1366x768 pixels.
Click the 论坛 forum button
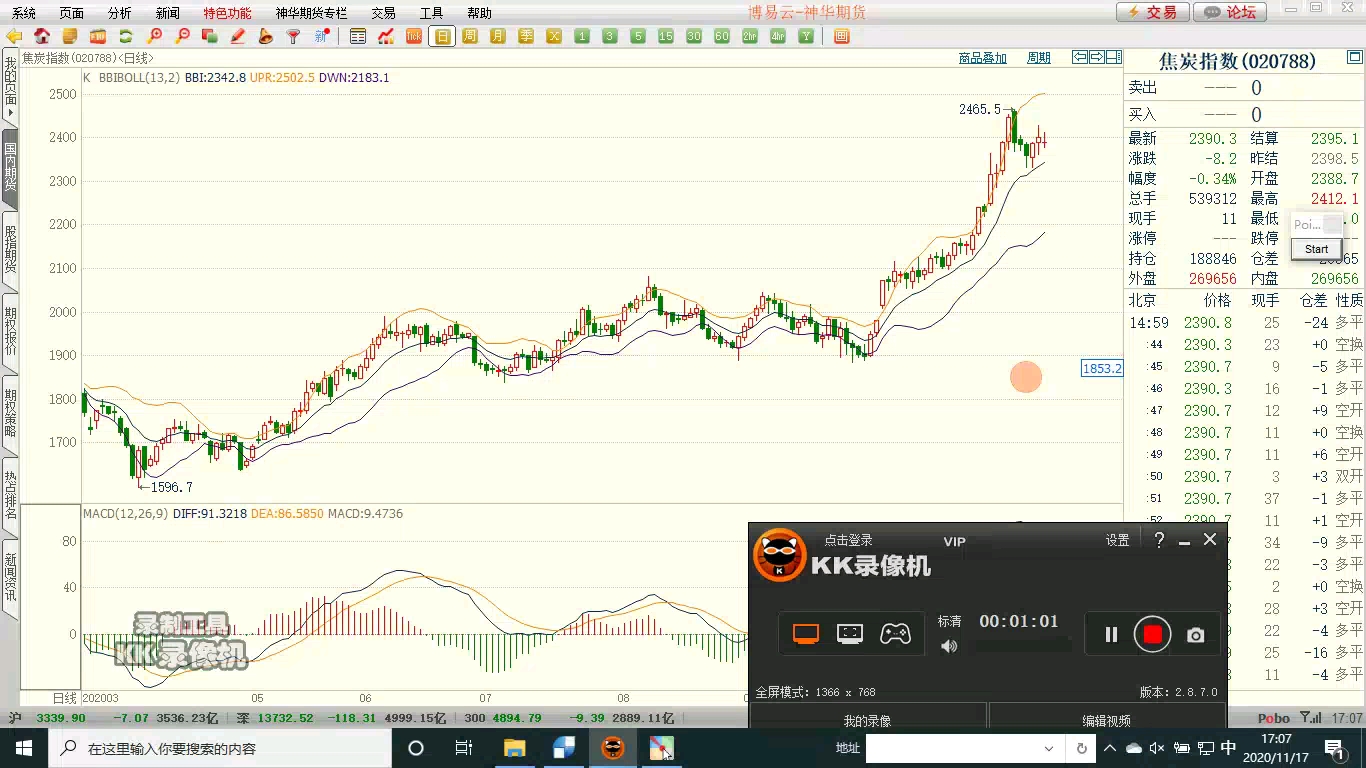[x=1230, y=12]
